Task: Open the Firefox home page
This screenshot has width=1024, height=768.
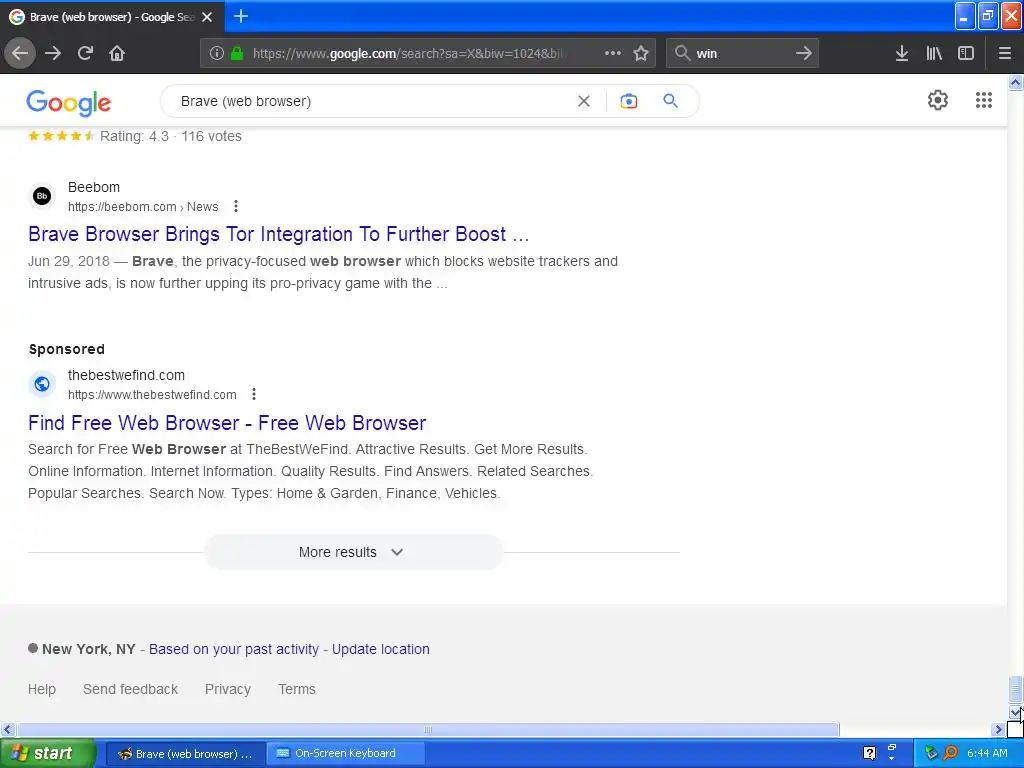Action: pyautogui.click(x=117, y=54)
